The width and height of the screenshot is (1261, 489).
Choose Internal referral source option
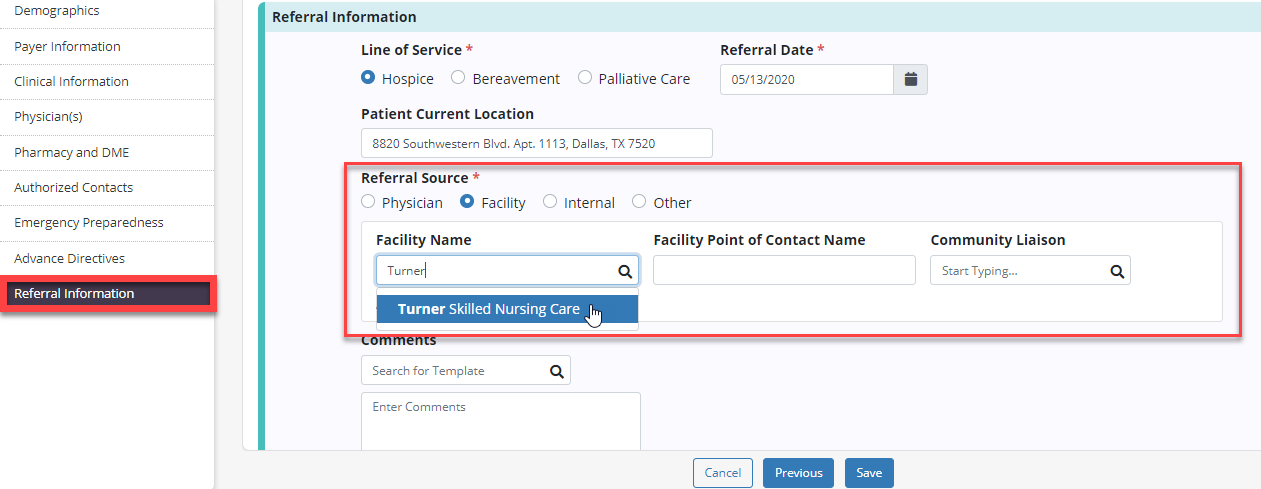pos(550,202)
